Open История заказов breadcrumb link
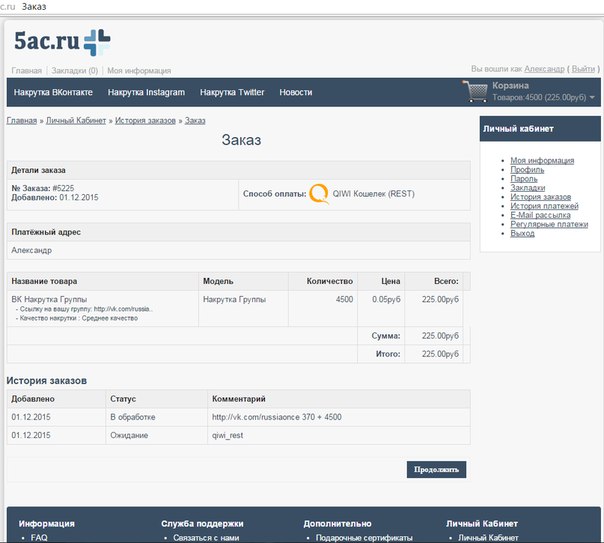This screenshot has height=543, width=604. pyautogui.click(x=145, y=121)
